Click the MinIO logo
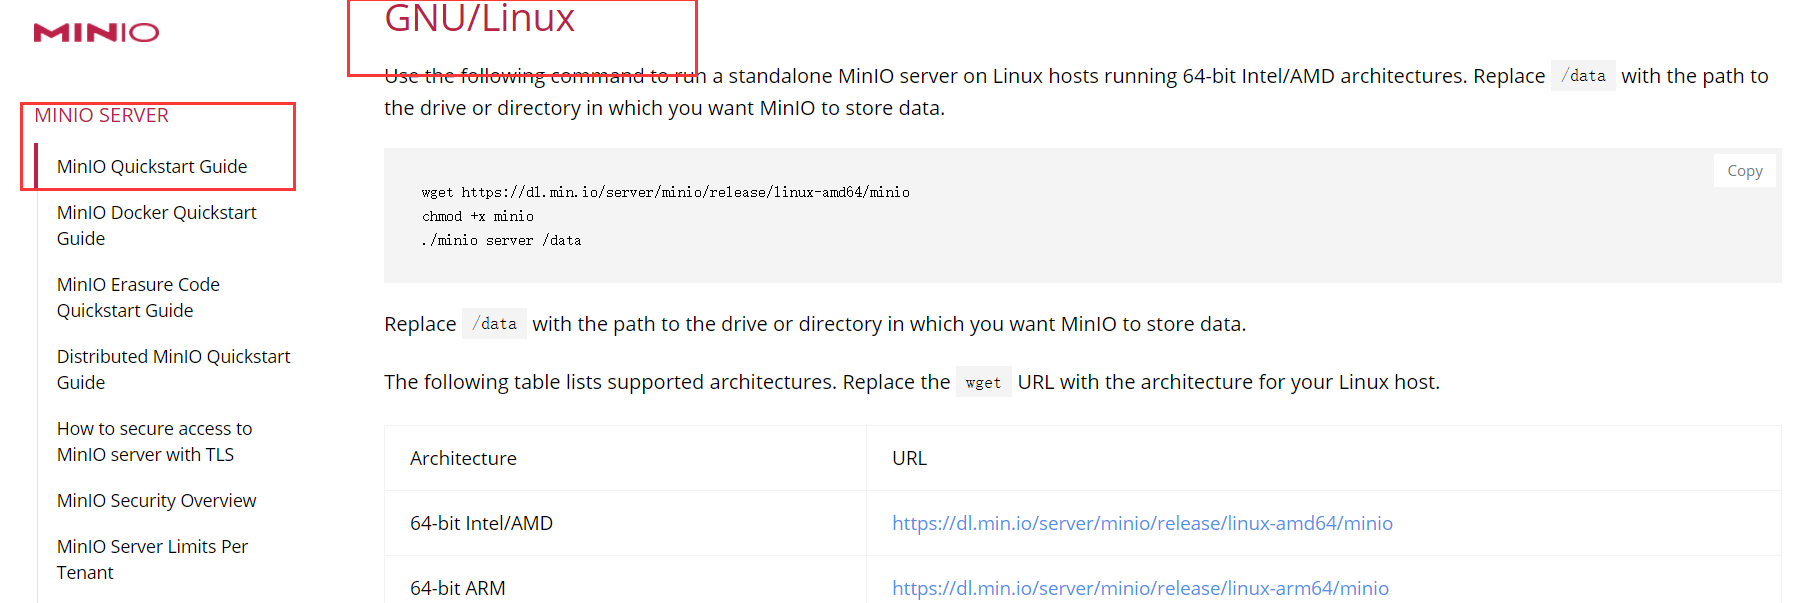This screenshot has width=1809, height=603. point(96,33)
